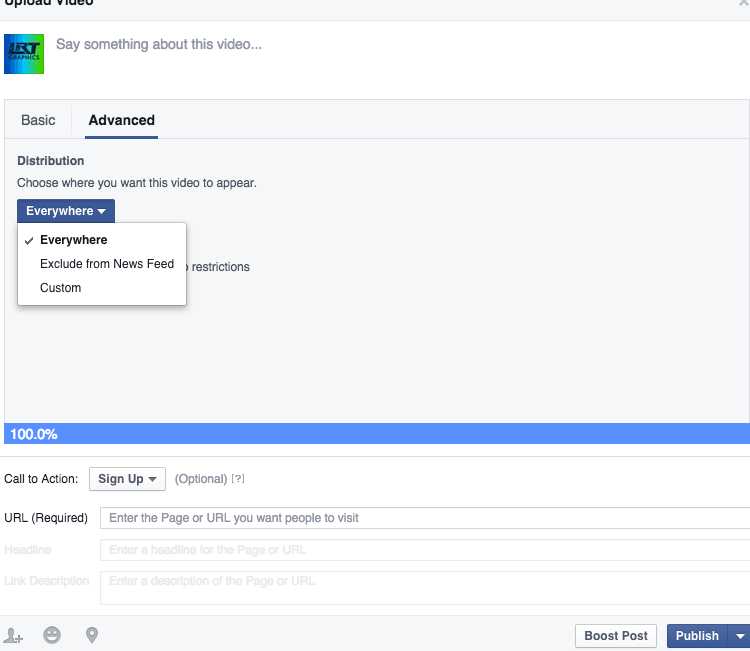Viewport: 750px width, 651px height.
Task: Click Say something about this video field
Action: (159, 44)
